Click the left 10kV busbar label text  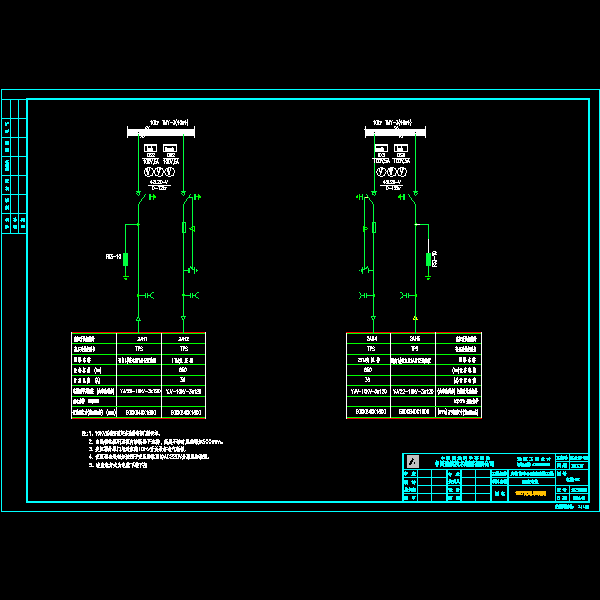[169, 122]
